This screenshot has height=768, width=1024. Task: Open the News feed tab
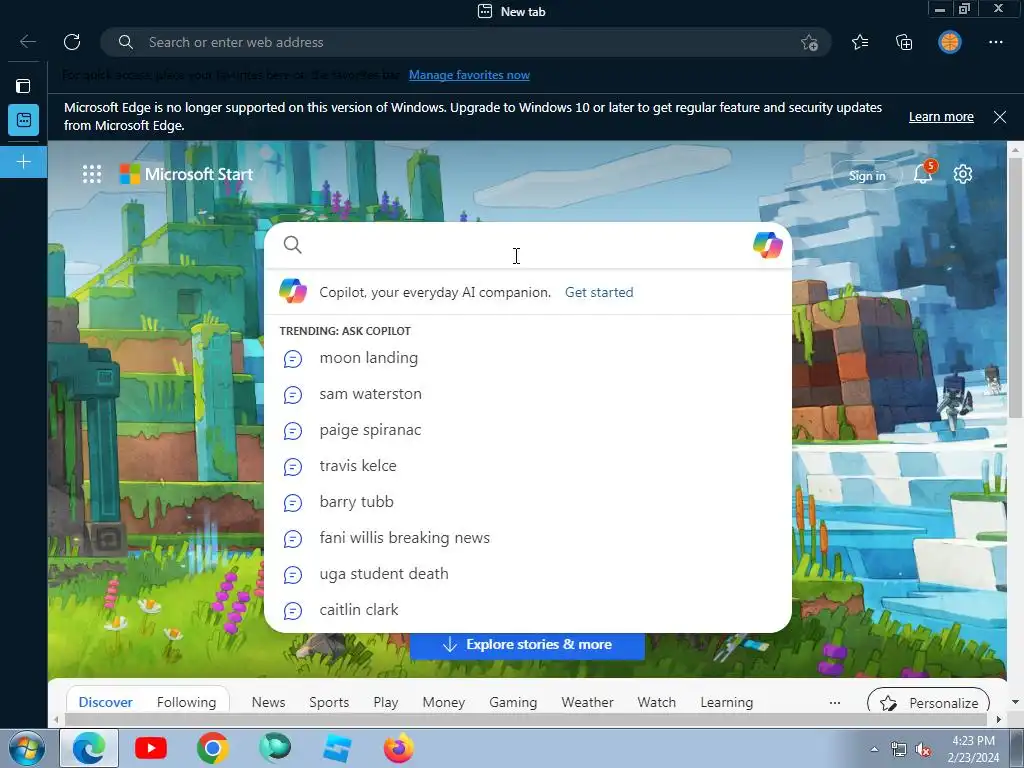click(x=268, y=702)
